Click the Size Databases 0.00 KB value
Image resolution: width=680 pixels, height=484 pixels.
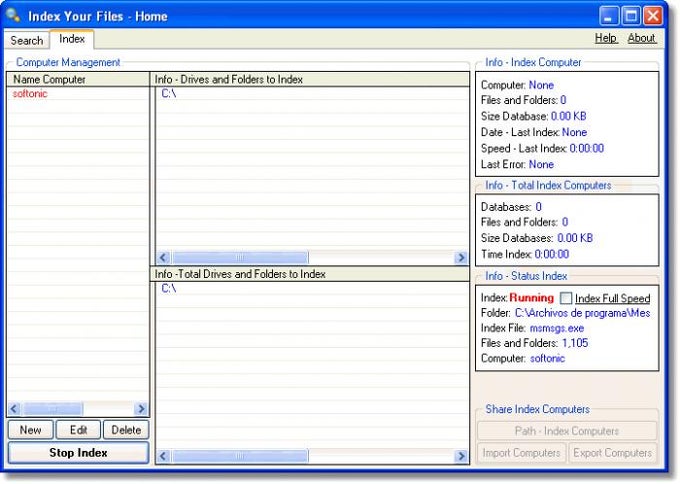coord(575,238)
